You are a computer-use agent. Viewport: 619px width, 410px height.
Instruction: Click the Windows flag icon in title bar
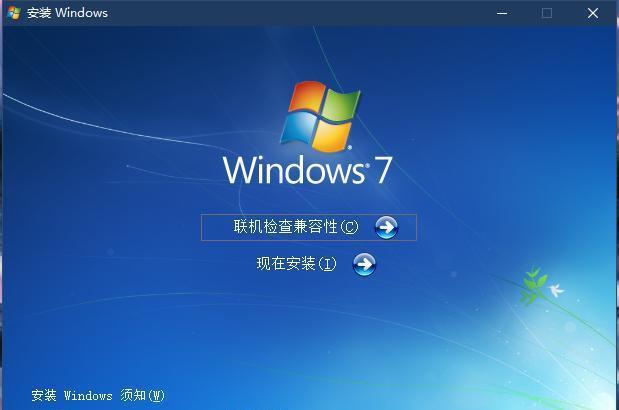[14, 13]
